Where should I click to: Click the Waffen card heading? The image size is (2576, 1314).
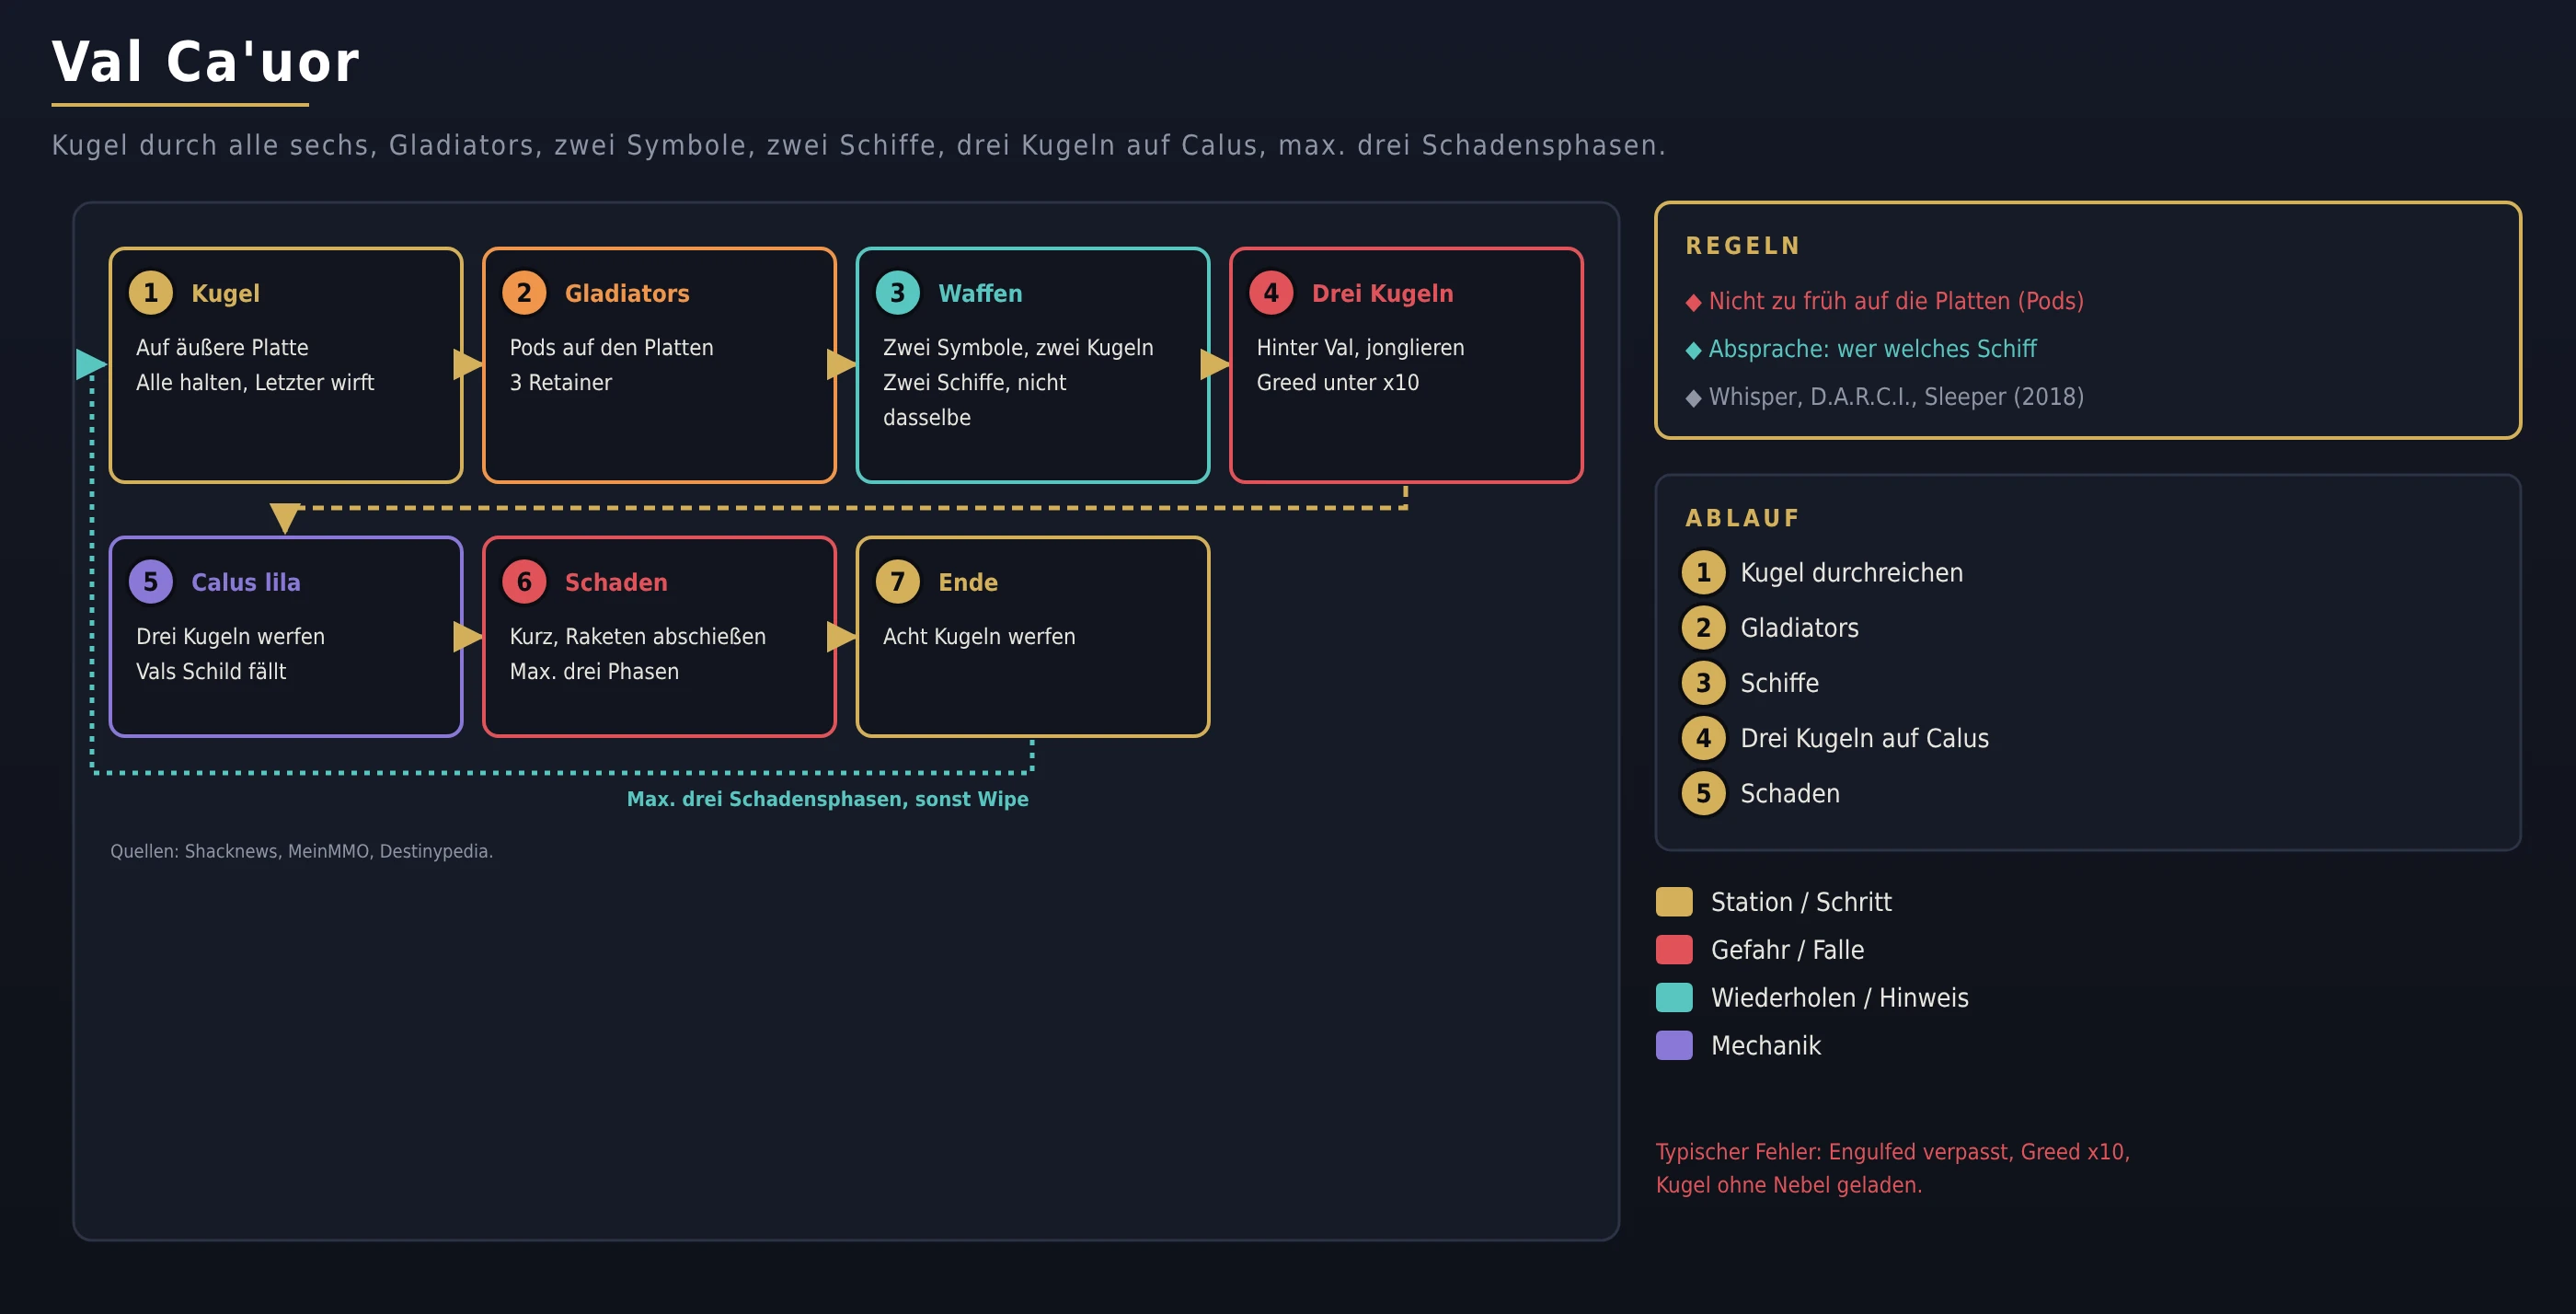click(980, 293)
